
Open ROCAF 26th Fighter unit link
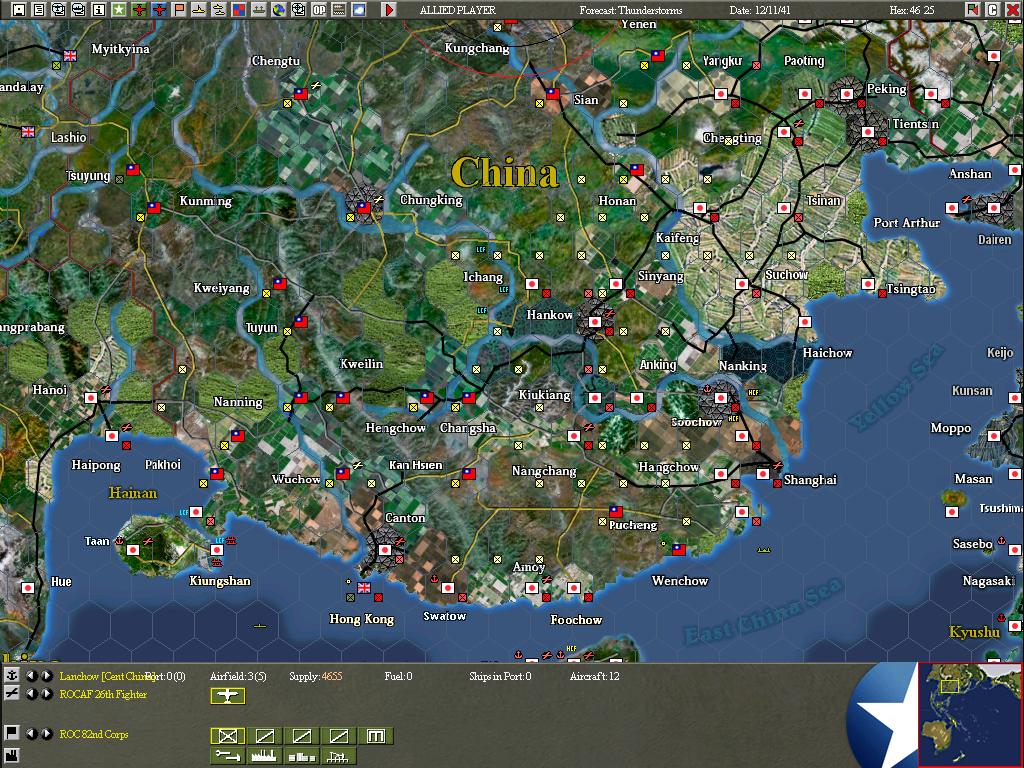point(103,694)
